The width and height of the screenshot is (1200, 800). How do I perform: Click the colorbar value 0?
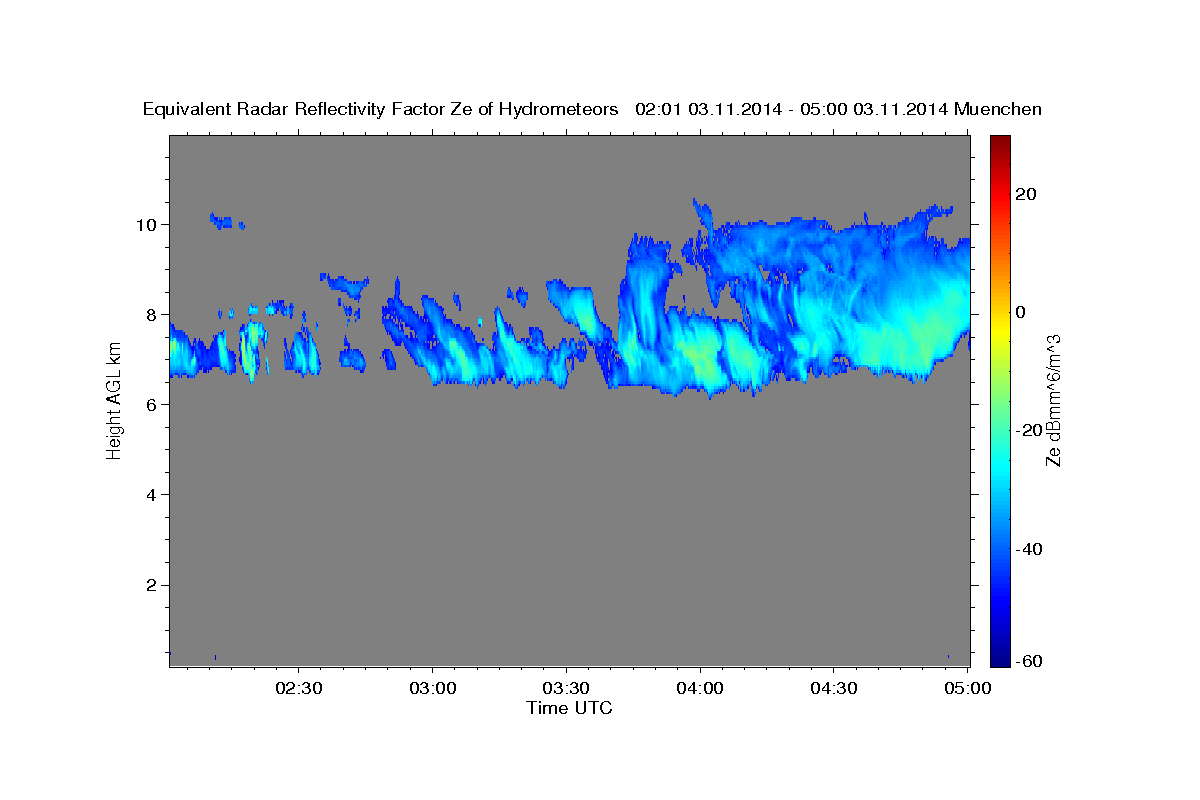(1023, 312)
